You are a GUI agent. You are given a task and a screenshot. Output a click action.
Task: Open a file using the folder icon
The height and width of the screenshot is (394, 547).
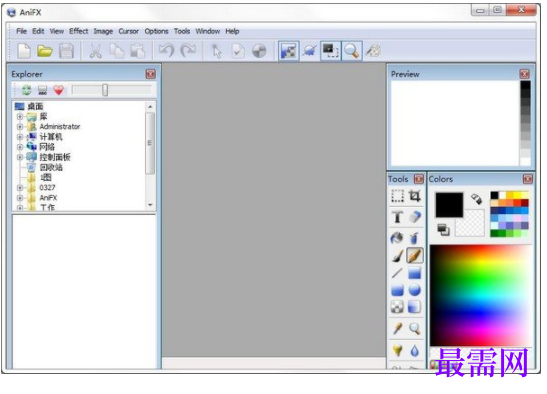[45, 51]
